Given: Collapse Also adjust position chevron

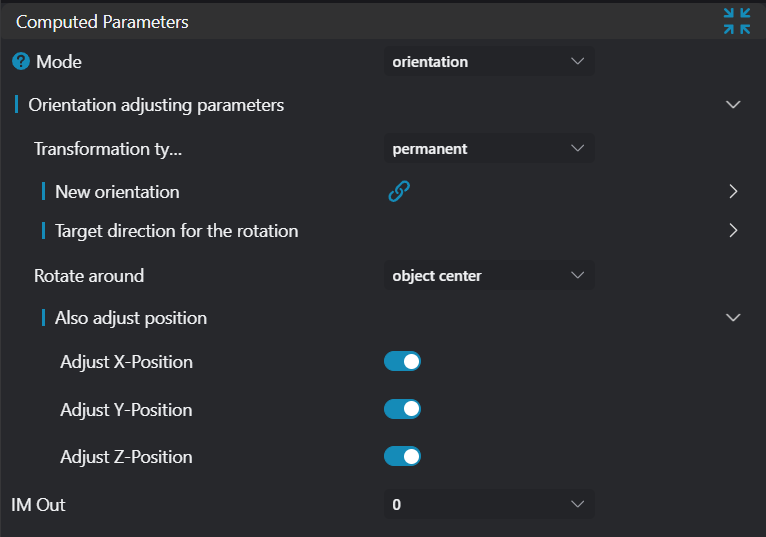Looking at the screenshot, I should 733,317.
